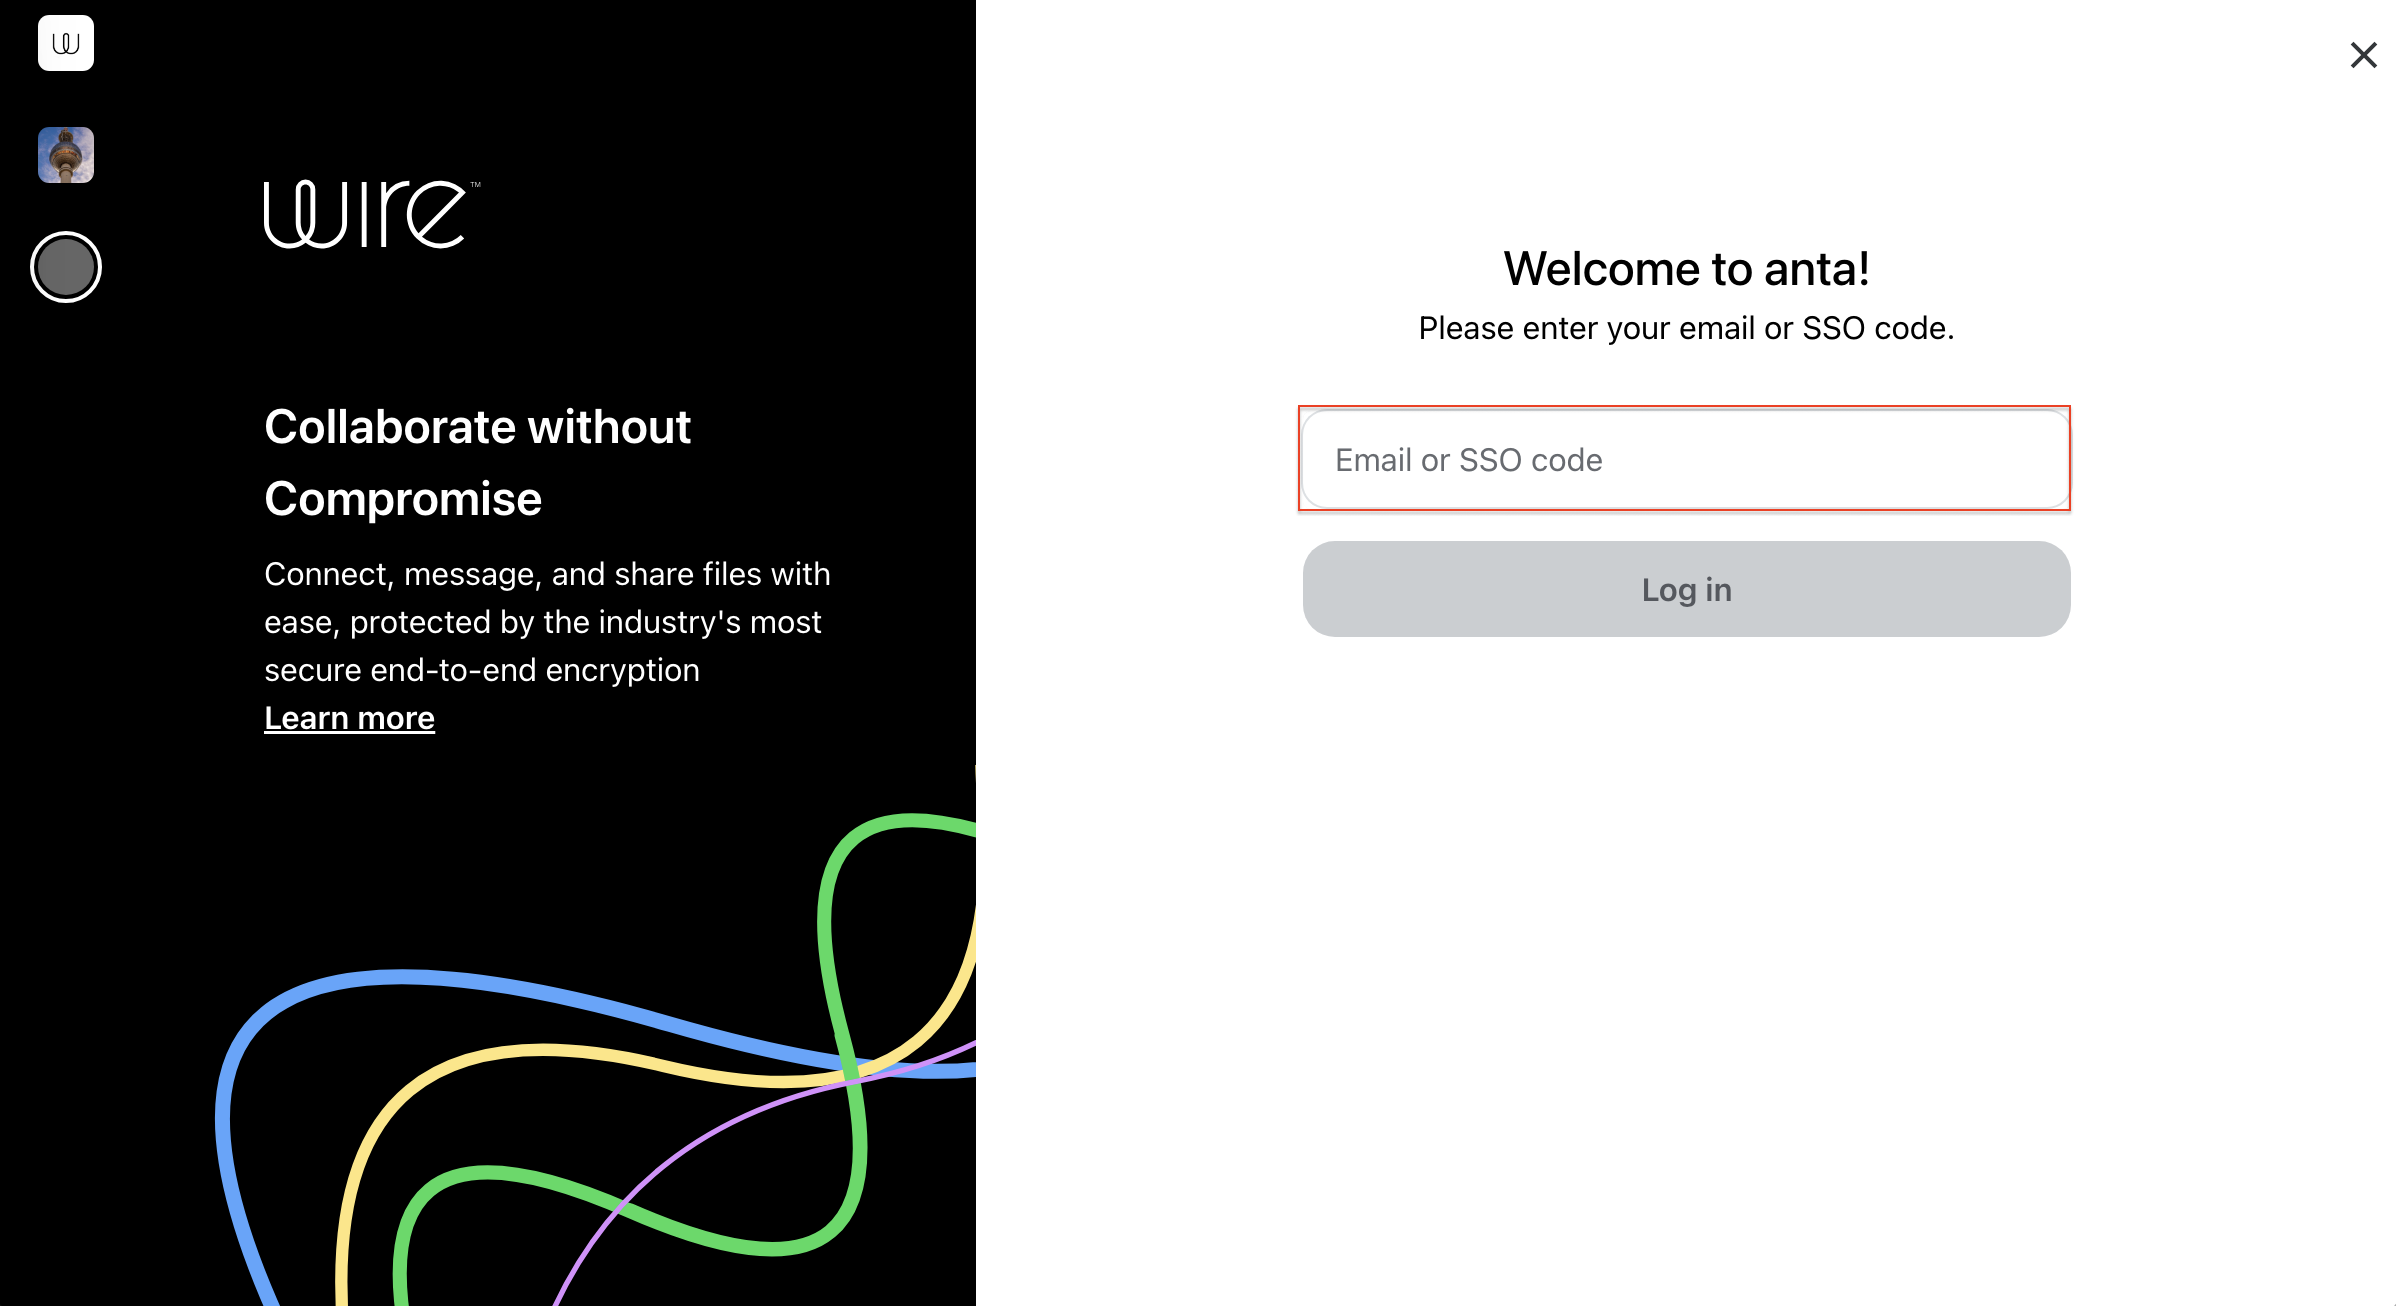This screenshot has width=2396, height=1306.
Task: Open the Learn more link
Action: pos(349,718)
